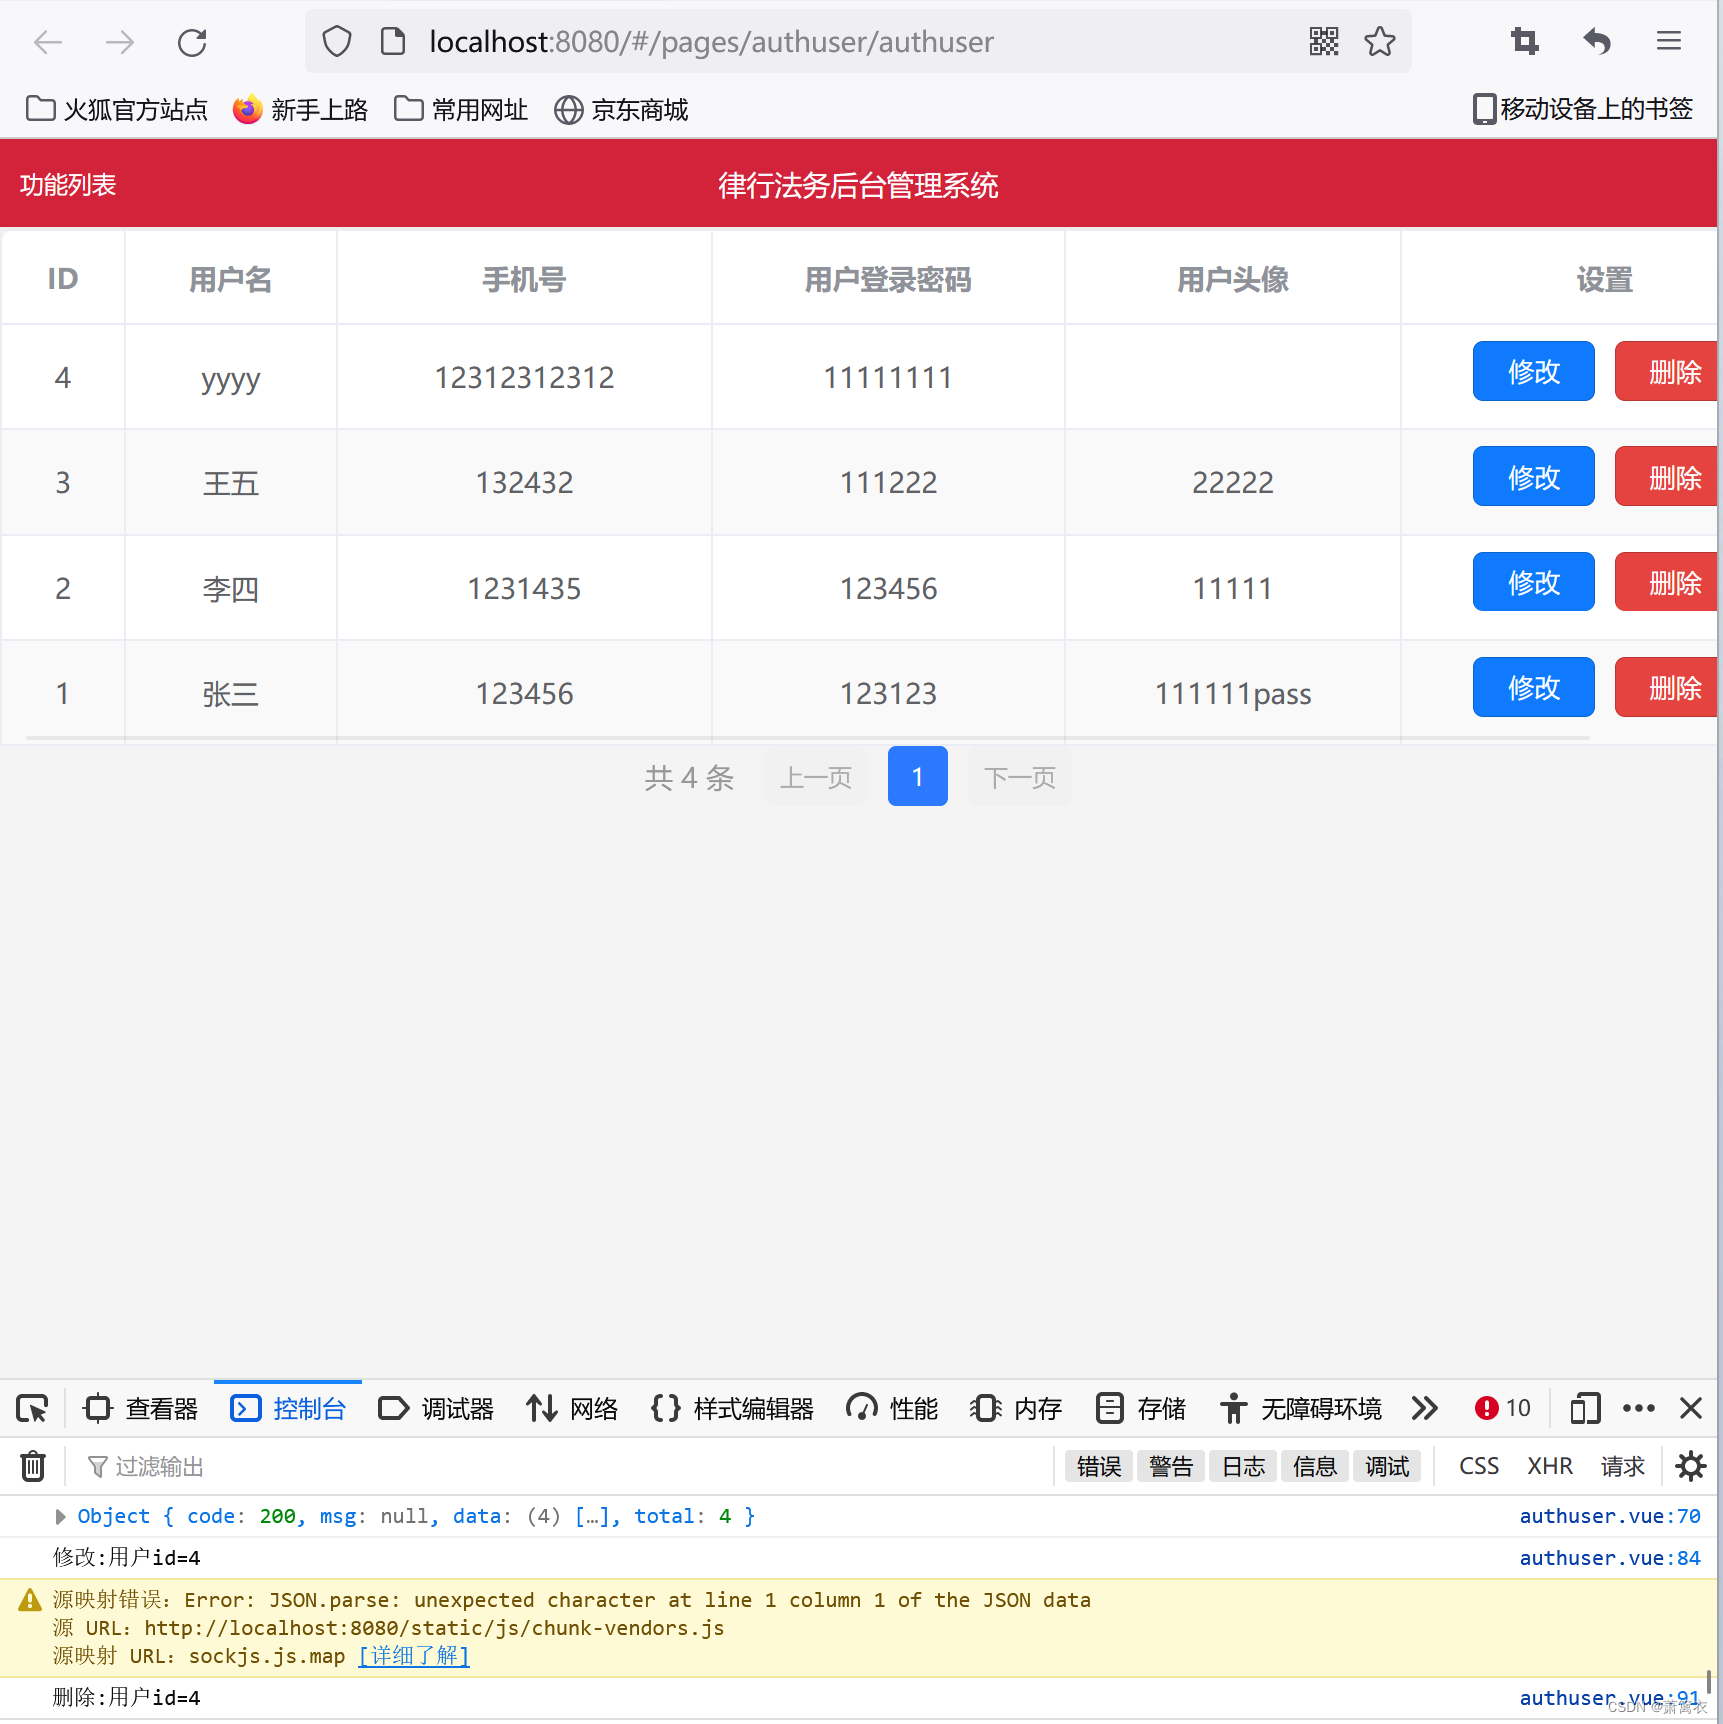
Task: Click phone number 12312312312 cell
Action: click(524, 377)
